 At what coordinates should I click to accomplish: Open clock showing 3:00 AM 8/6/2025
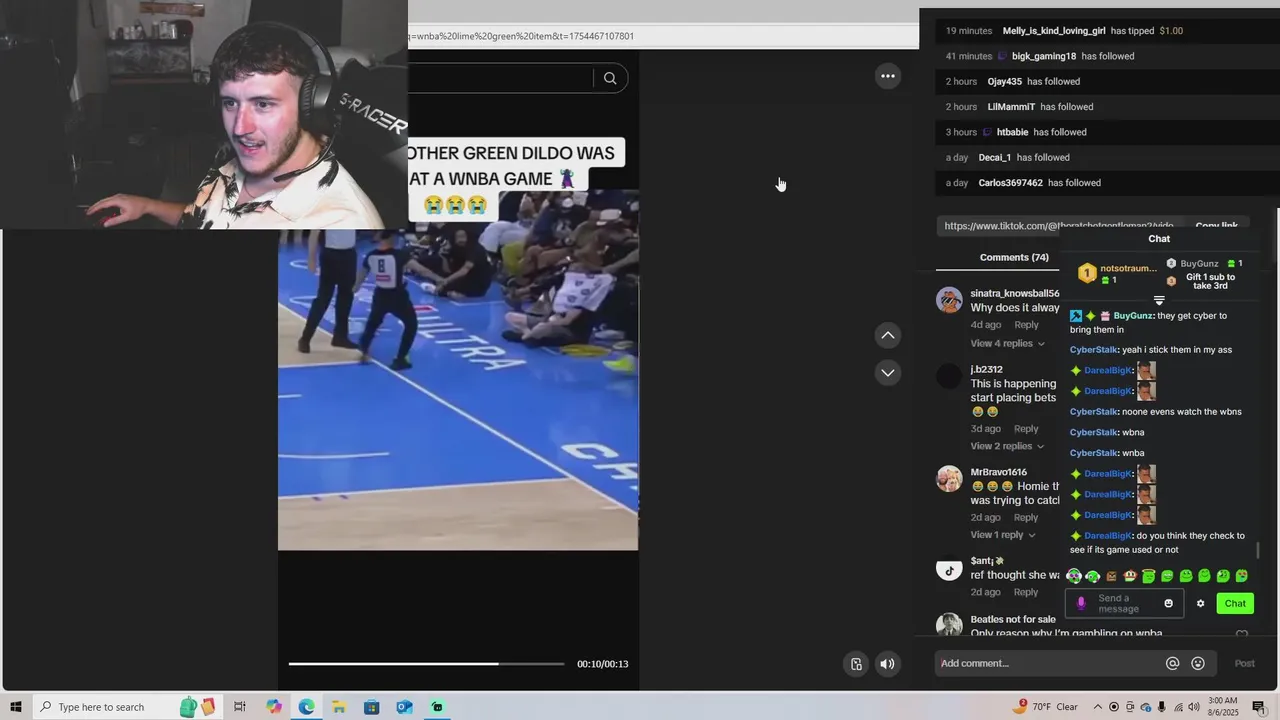point(1223,707)
